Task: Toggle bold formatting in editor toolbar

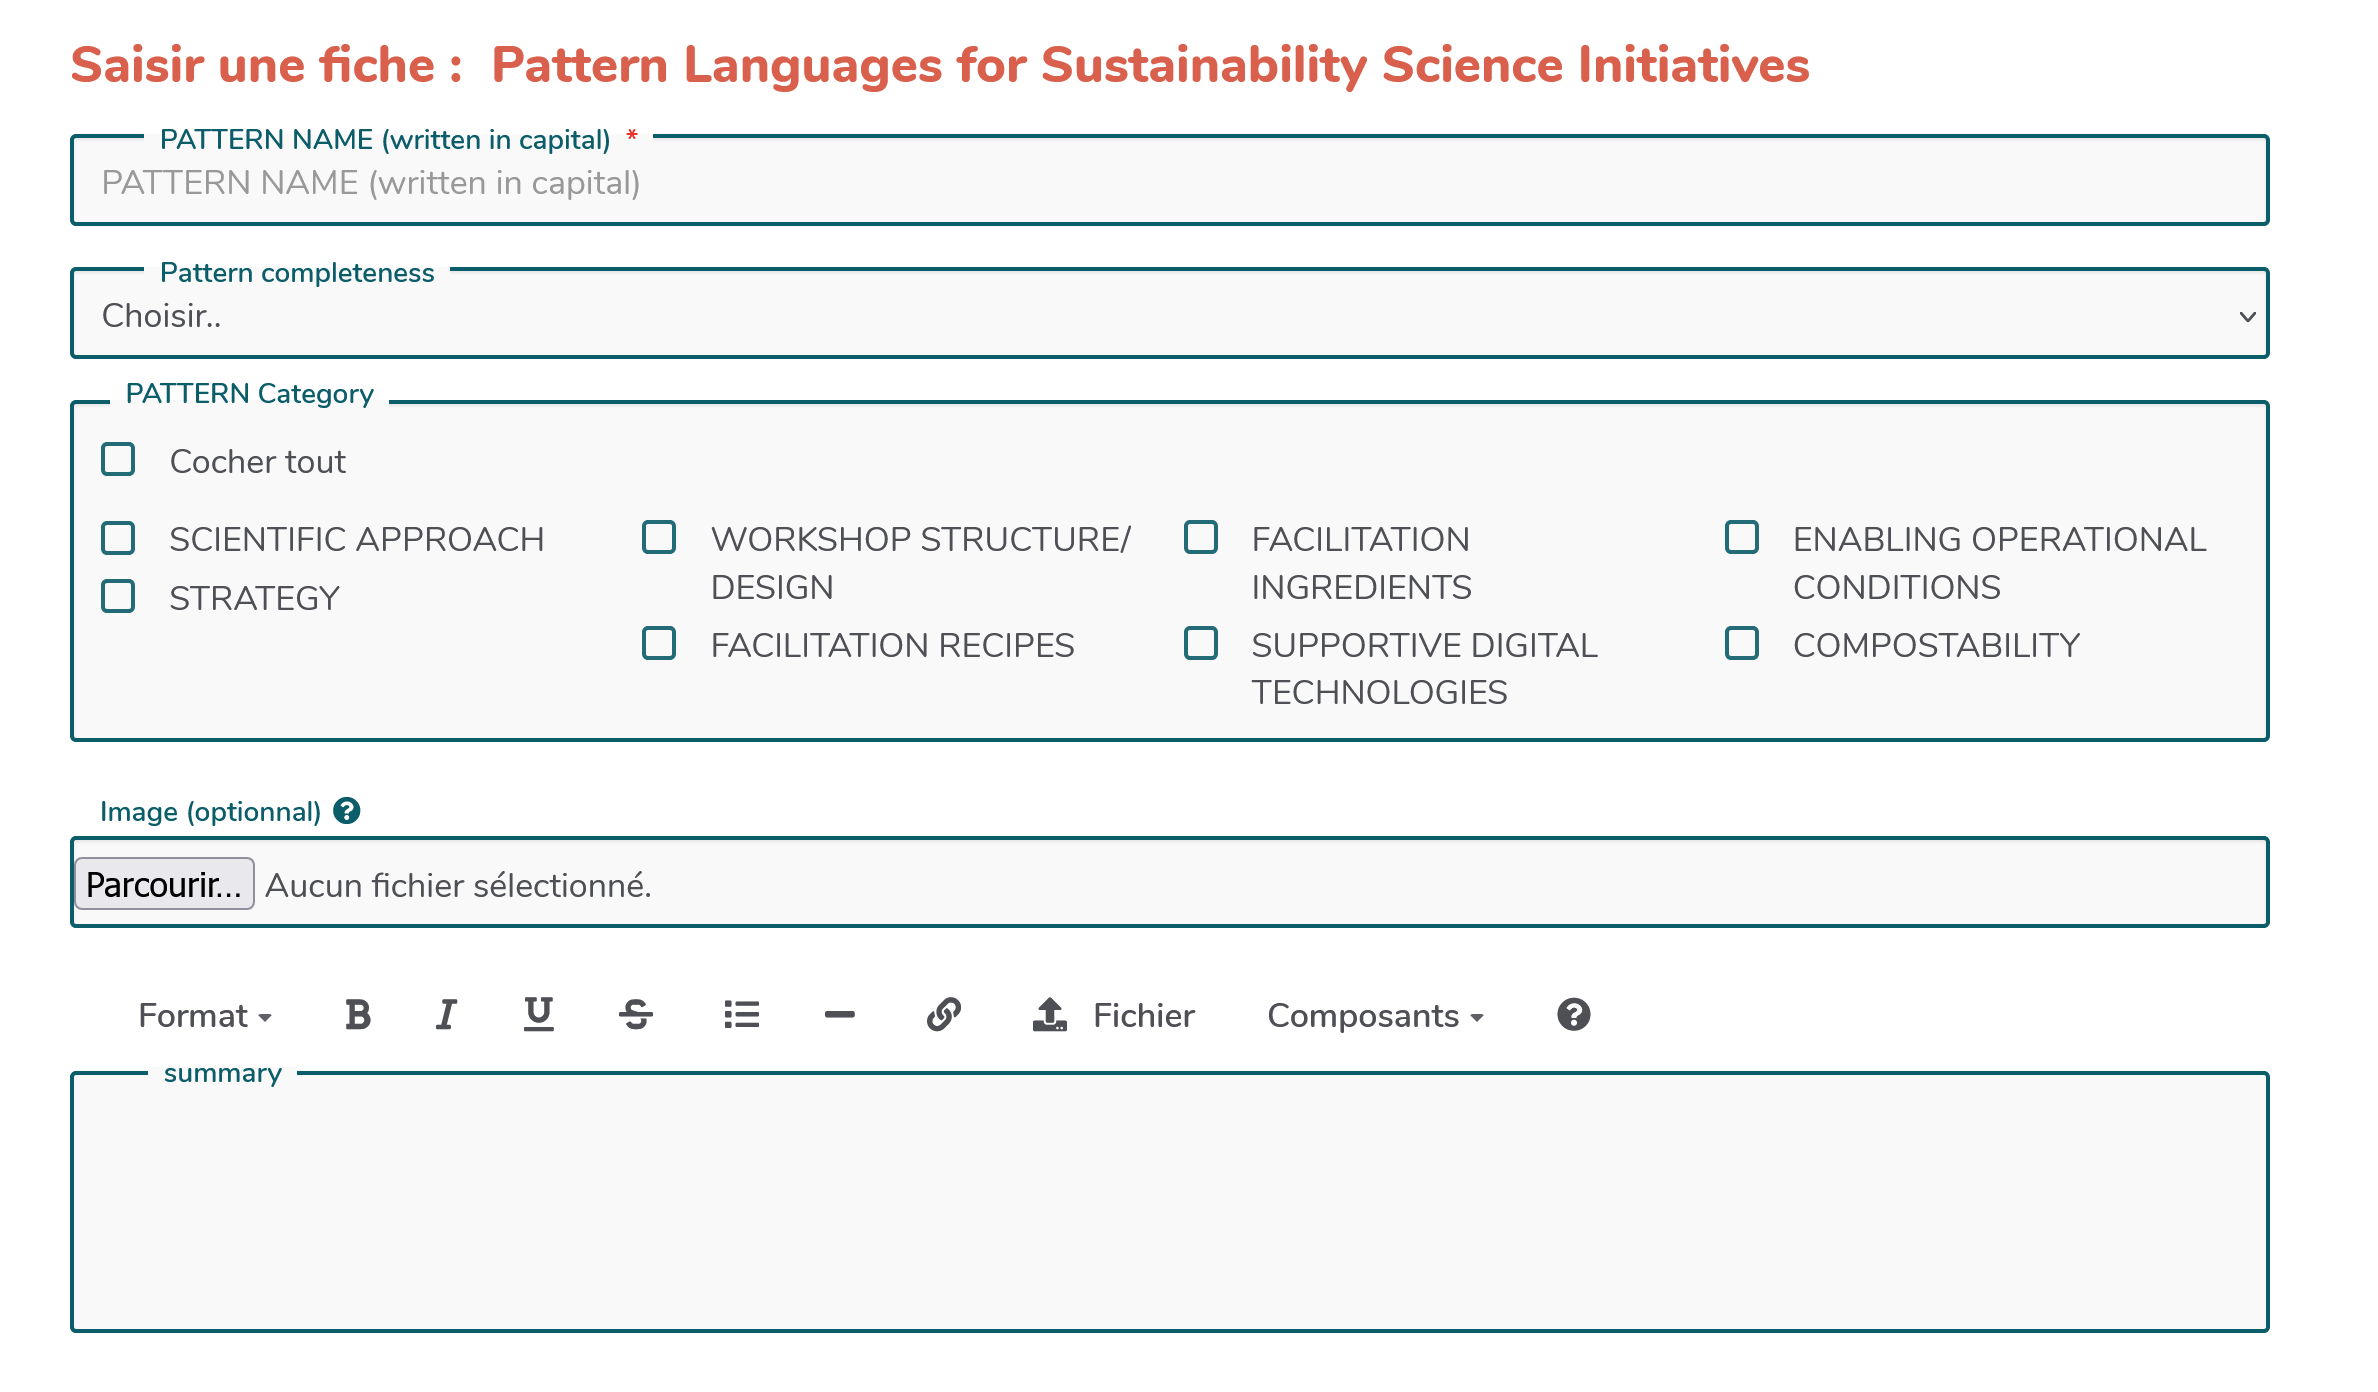Action: (x=357, y=1015)
